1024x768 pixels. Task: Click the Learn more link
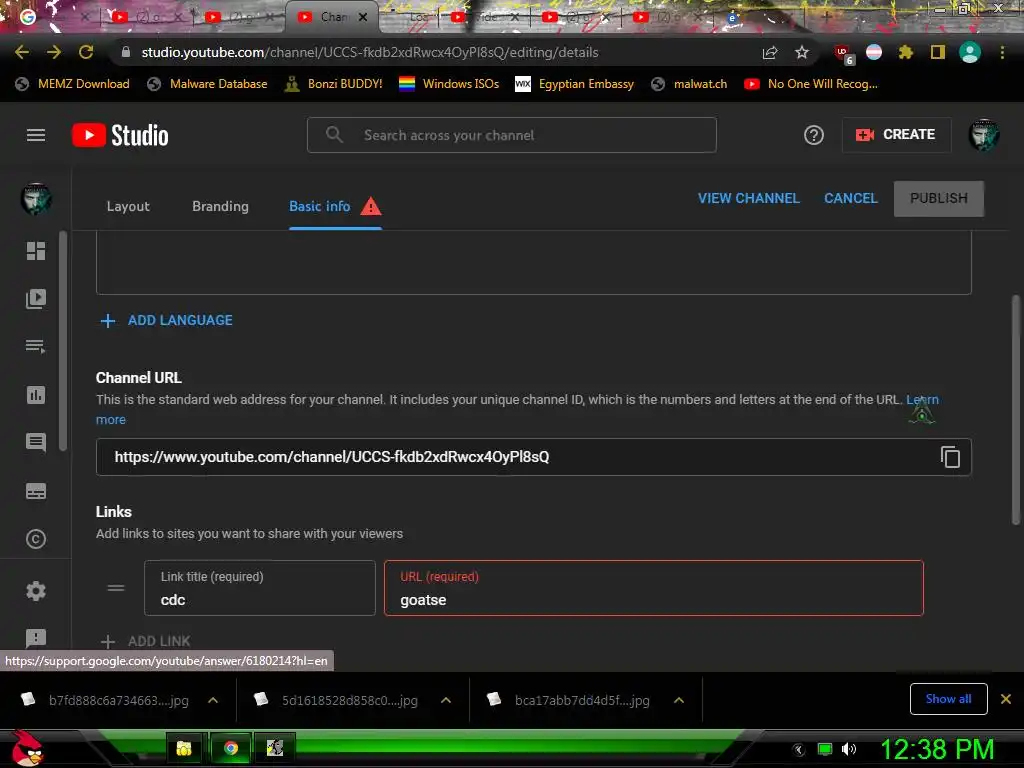point(922,400)
